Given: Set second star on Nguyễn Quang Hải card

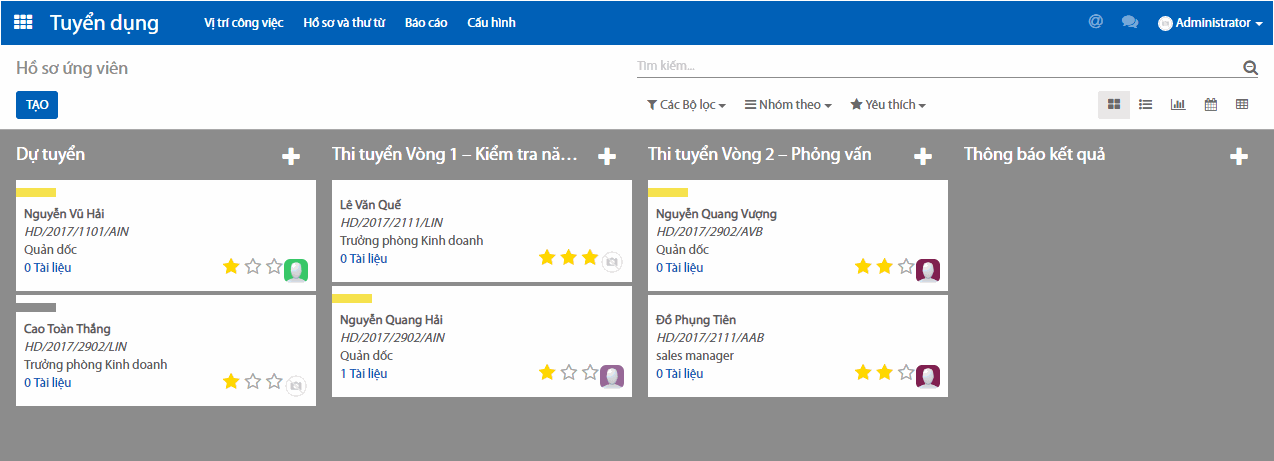Looking at the screenshot, I should pyautogui.click(x=569, y=372).
